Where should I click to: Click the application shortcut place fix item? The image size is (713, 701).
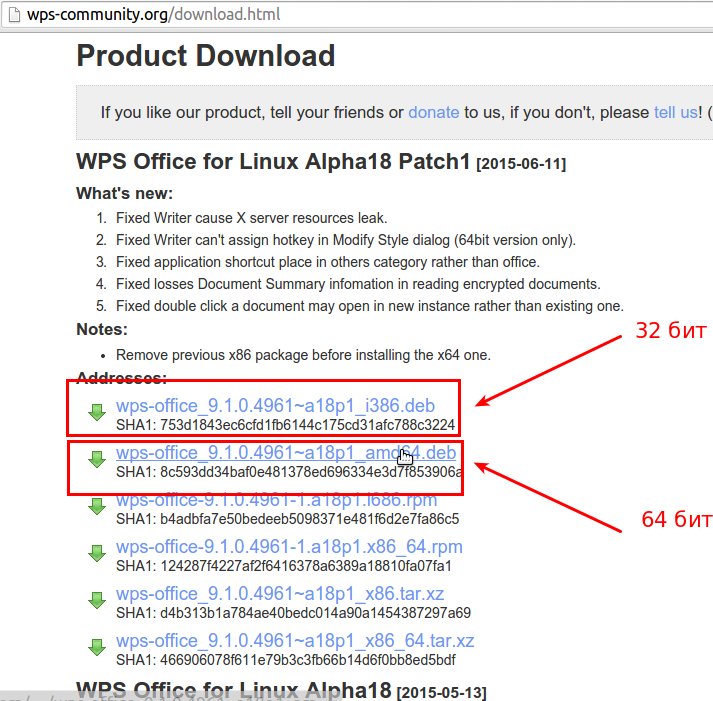point(327,262)
